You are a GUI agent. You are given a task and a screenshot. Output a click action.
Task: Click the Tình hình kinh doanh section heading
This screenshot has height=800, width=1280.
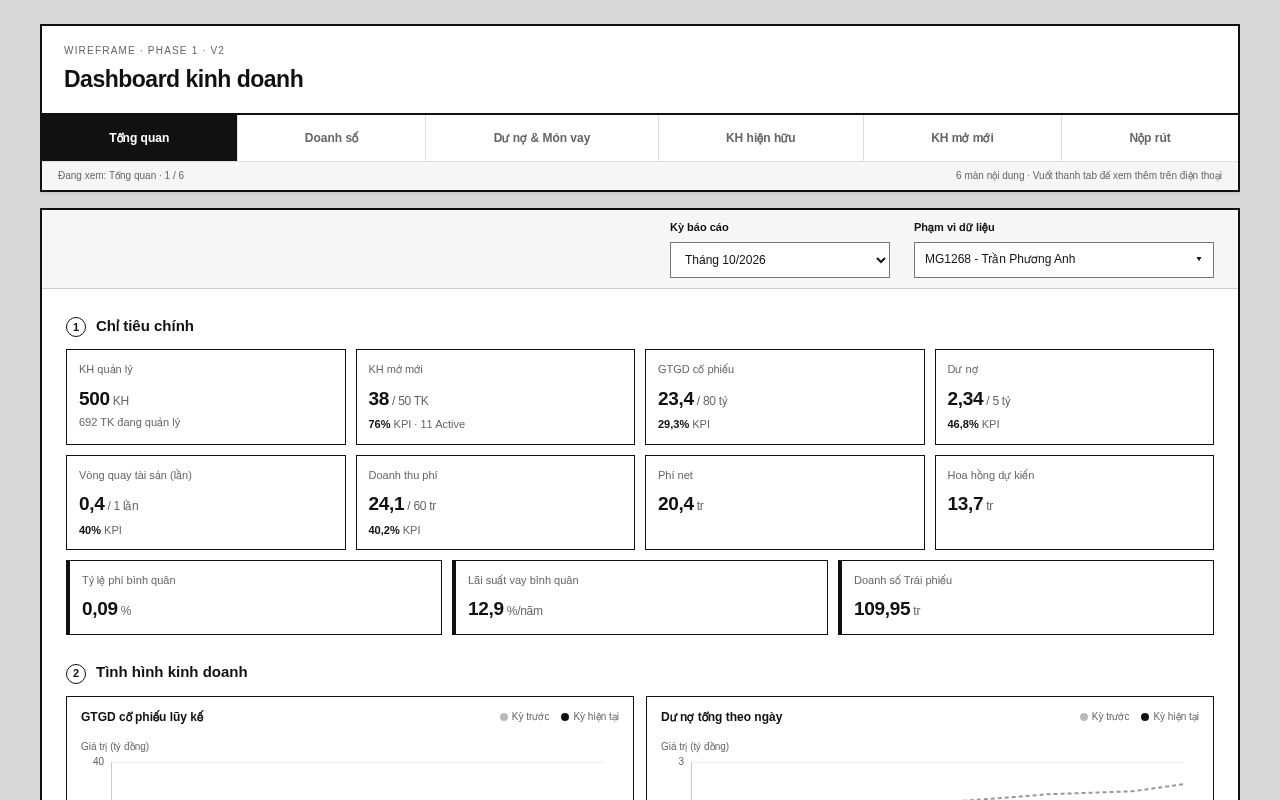172,672
